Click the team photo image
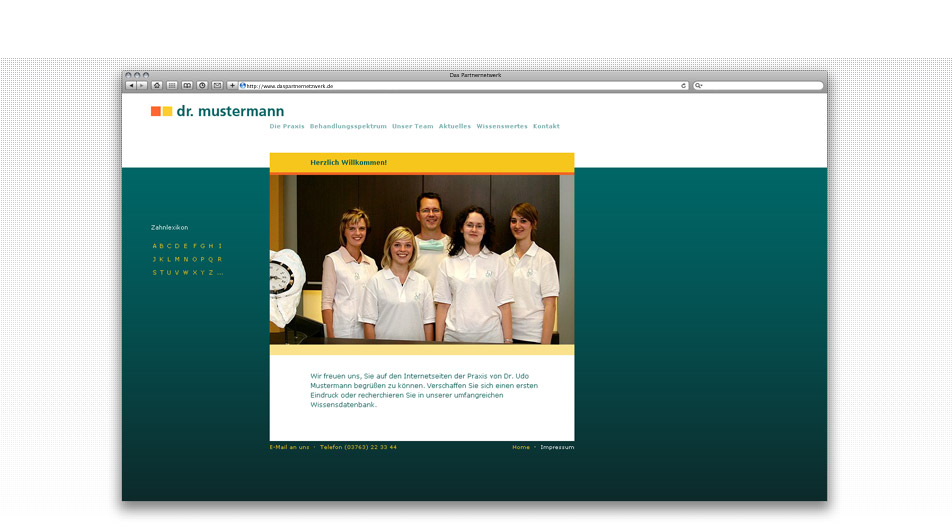This screenshot has width=952, height=530. coord(421,260)
